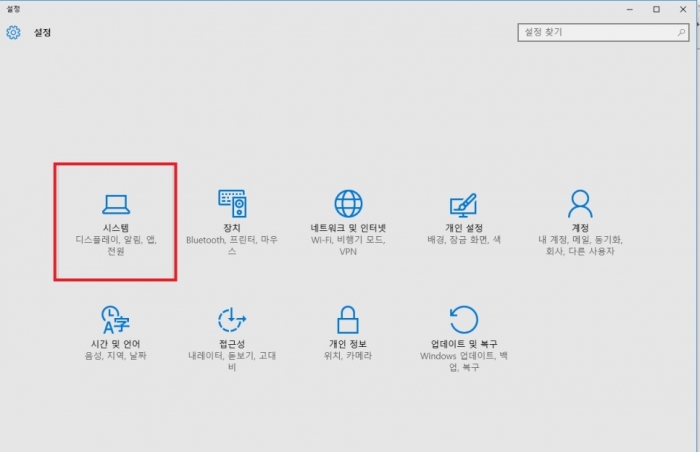Open the 개인 정보 padlock icon
This screenshot has height=452, width=700.
click(x=348, y=320)
